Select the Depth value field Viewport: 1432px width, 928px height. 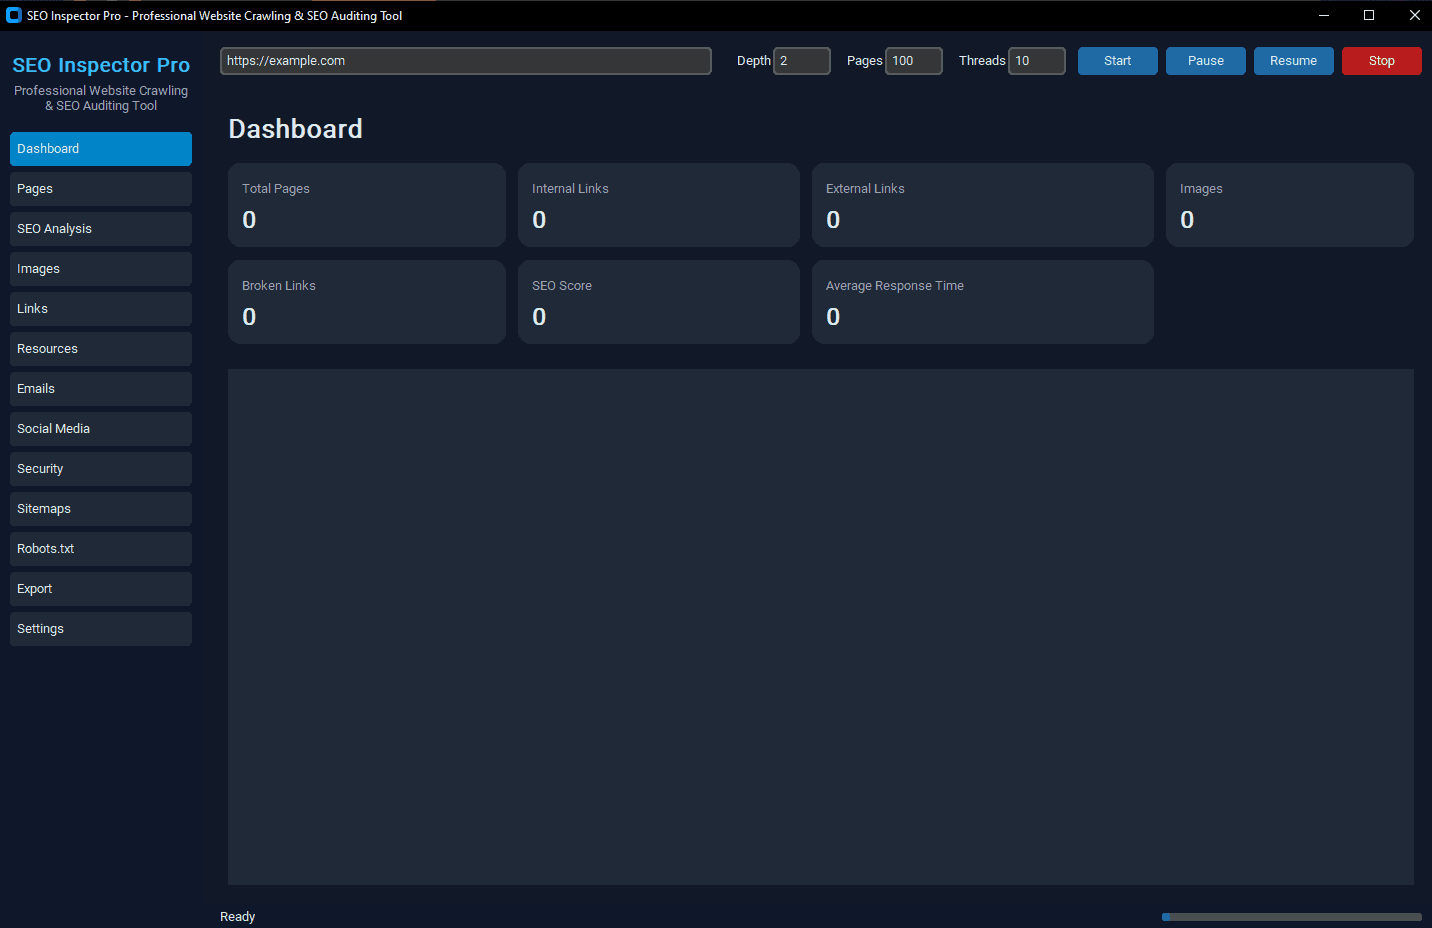(x=802, y=61)
